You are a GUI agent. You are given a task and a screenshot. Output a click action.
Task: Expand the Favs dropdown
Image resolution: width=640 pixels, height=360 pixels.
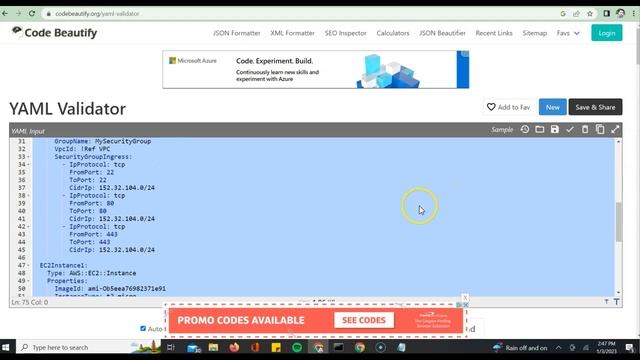click(568, 33)
